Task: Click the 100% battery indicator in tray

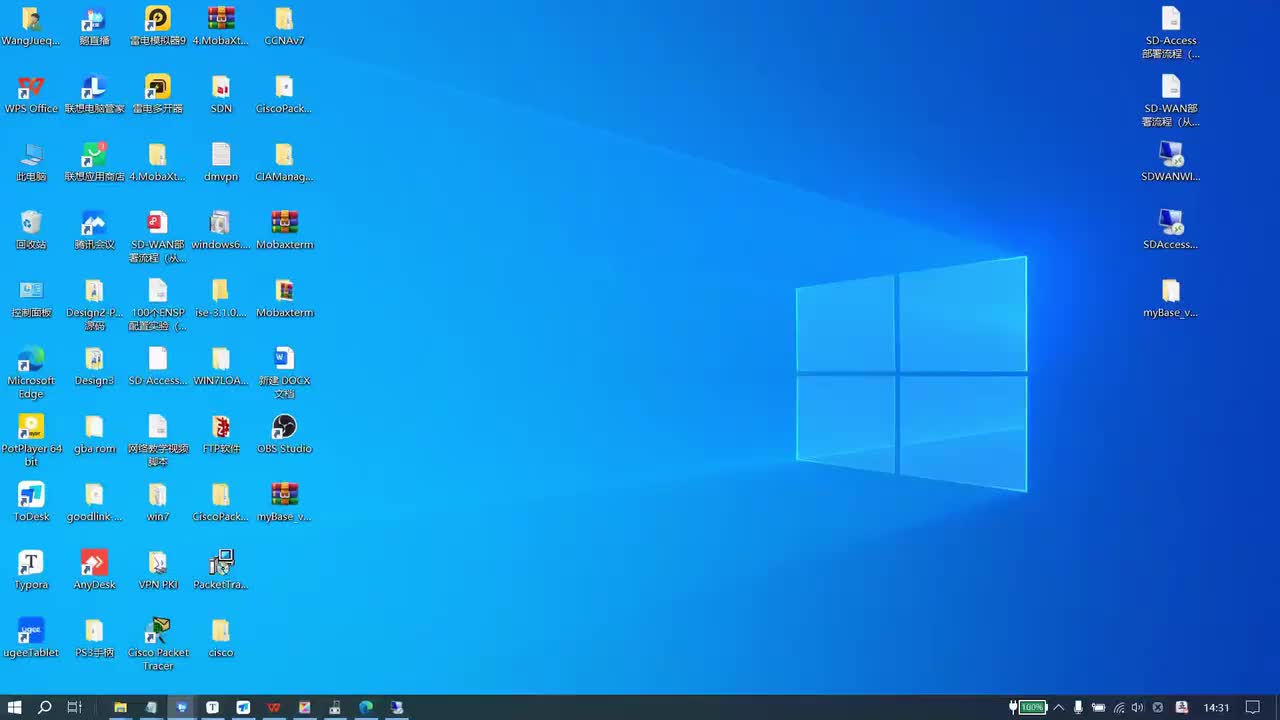Action: [x=1027, y=707]
